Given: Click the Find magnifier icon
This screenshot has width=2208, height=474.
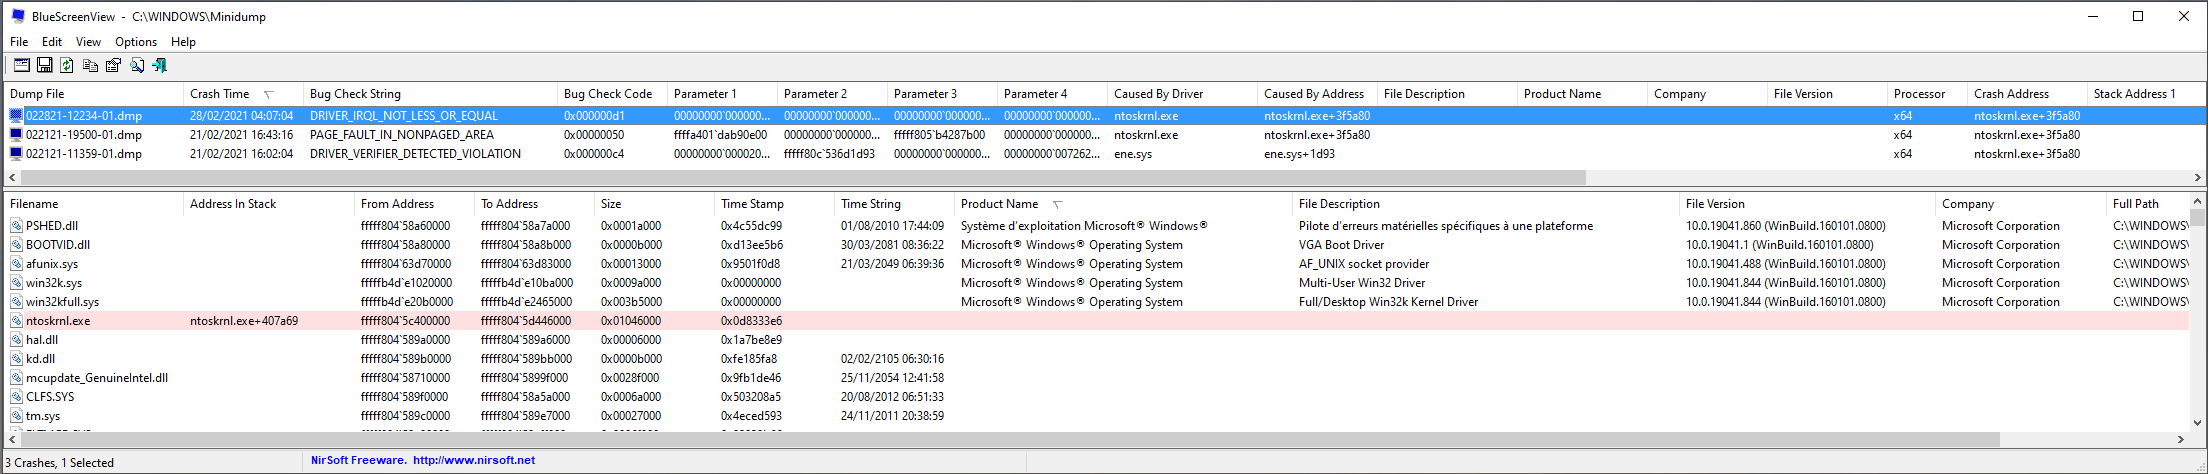Looking at the screenshot, I should click(x=137, y=65).
